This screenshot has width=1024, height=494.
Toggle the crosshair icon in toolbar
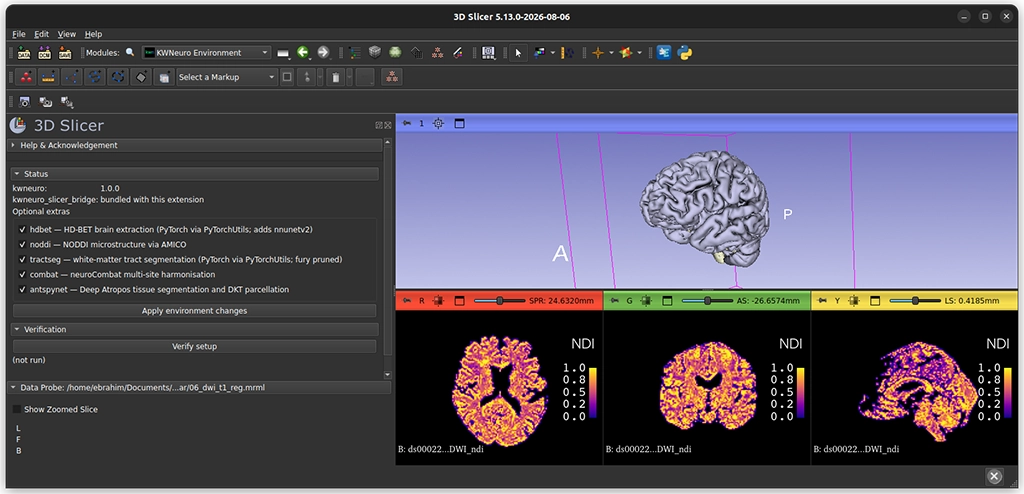598,53
